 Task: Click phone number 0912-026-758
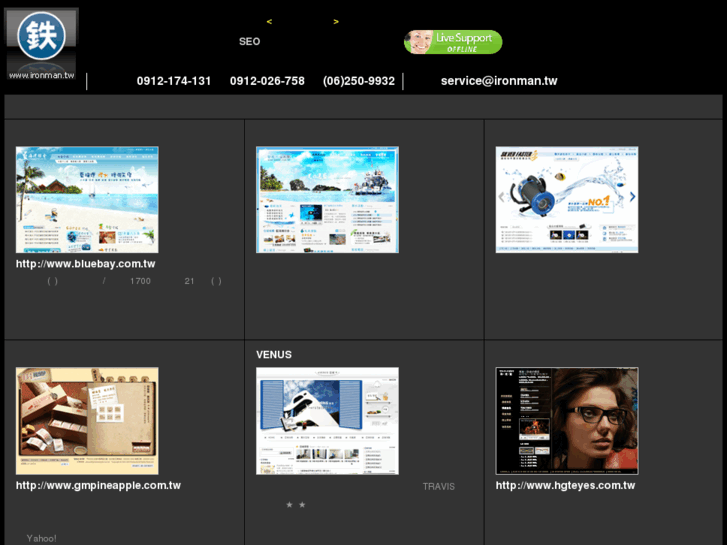[x=267, y=81]
